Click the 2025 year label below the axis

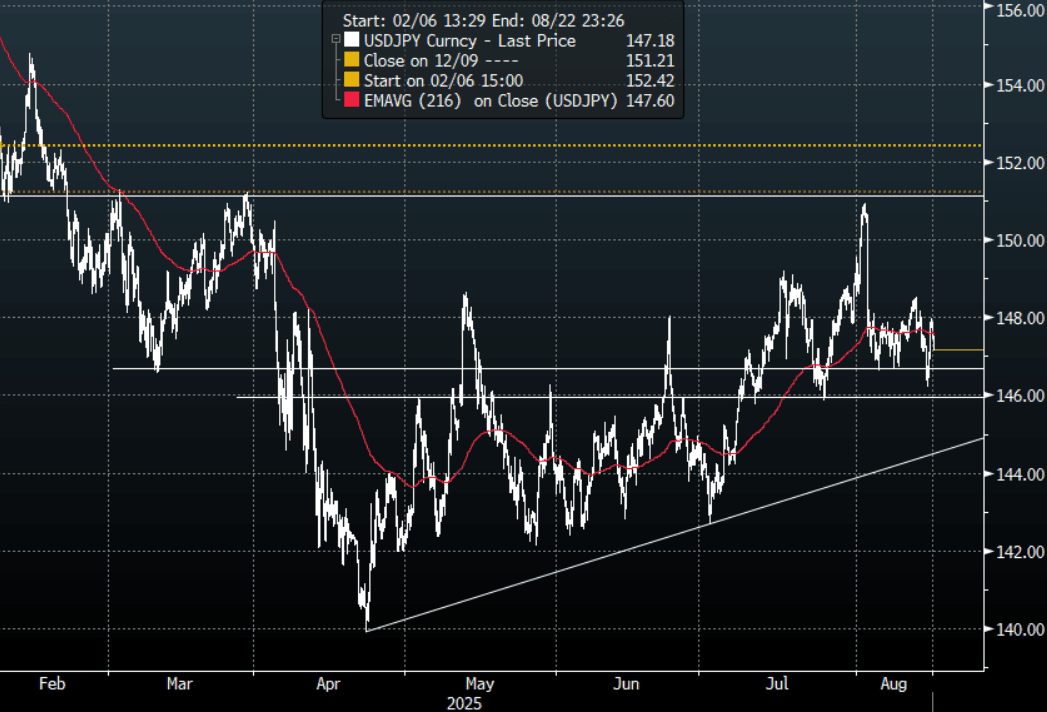pos(466,703)
